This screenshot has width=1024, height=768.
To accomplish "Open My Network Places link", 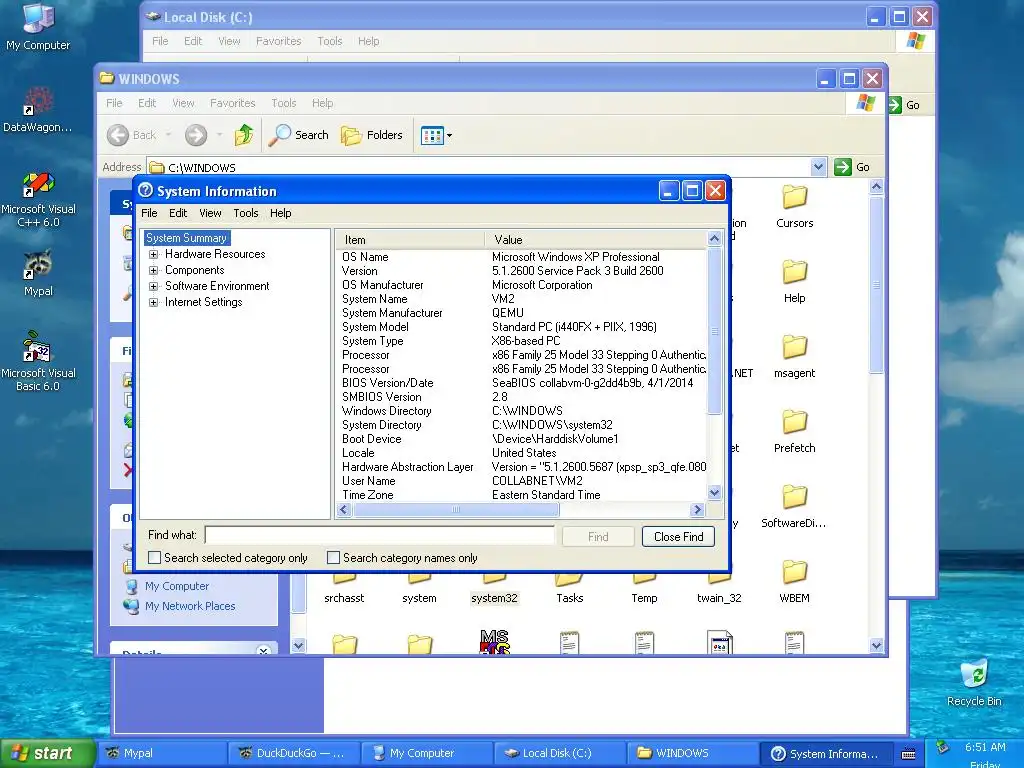I will (190, 606).
